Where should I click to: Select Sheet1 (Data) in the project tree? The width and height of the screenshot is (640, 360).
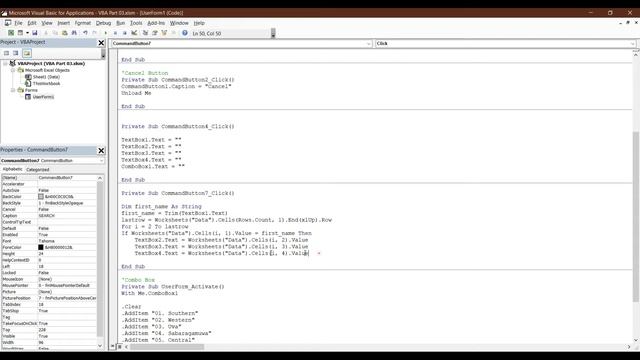point(46,77)
